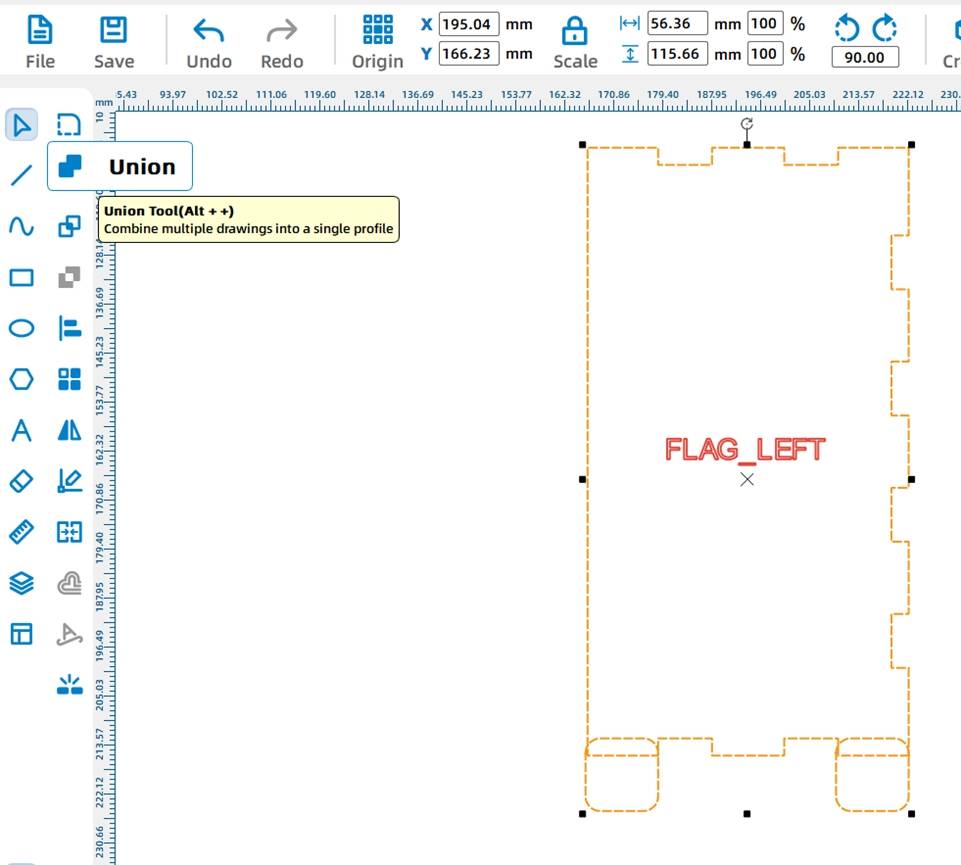Screen dimensions: 961x865
Task: Choose the curve drawing tool
Action: [x=22, y=227]
